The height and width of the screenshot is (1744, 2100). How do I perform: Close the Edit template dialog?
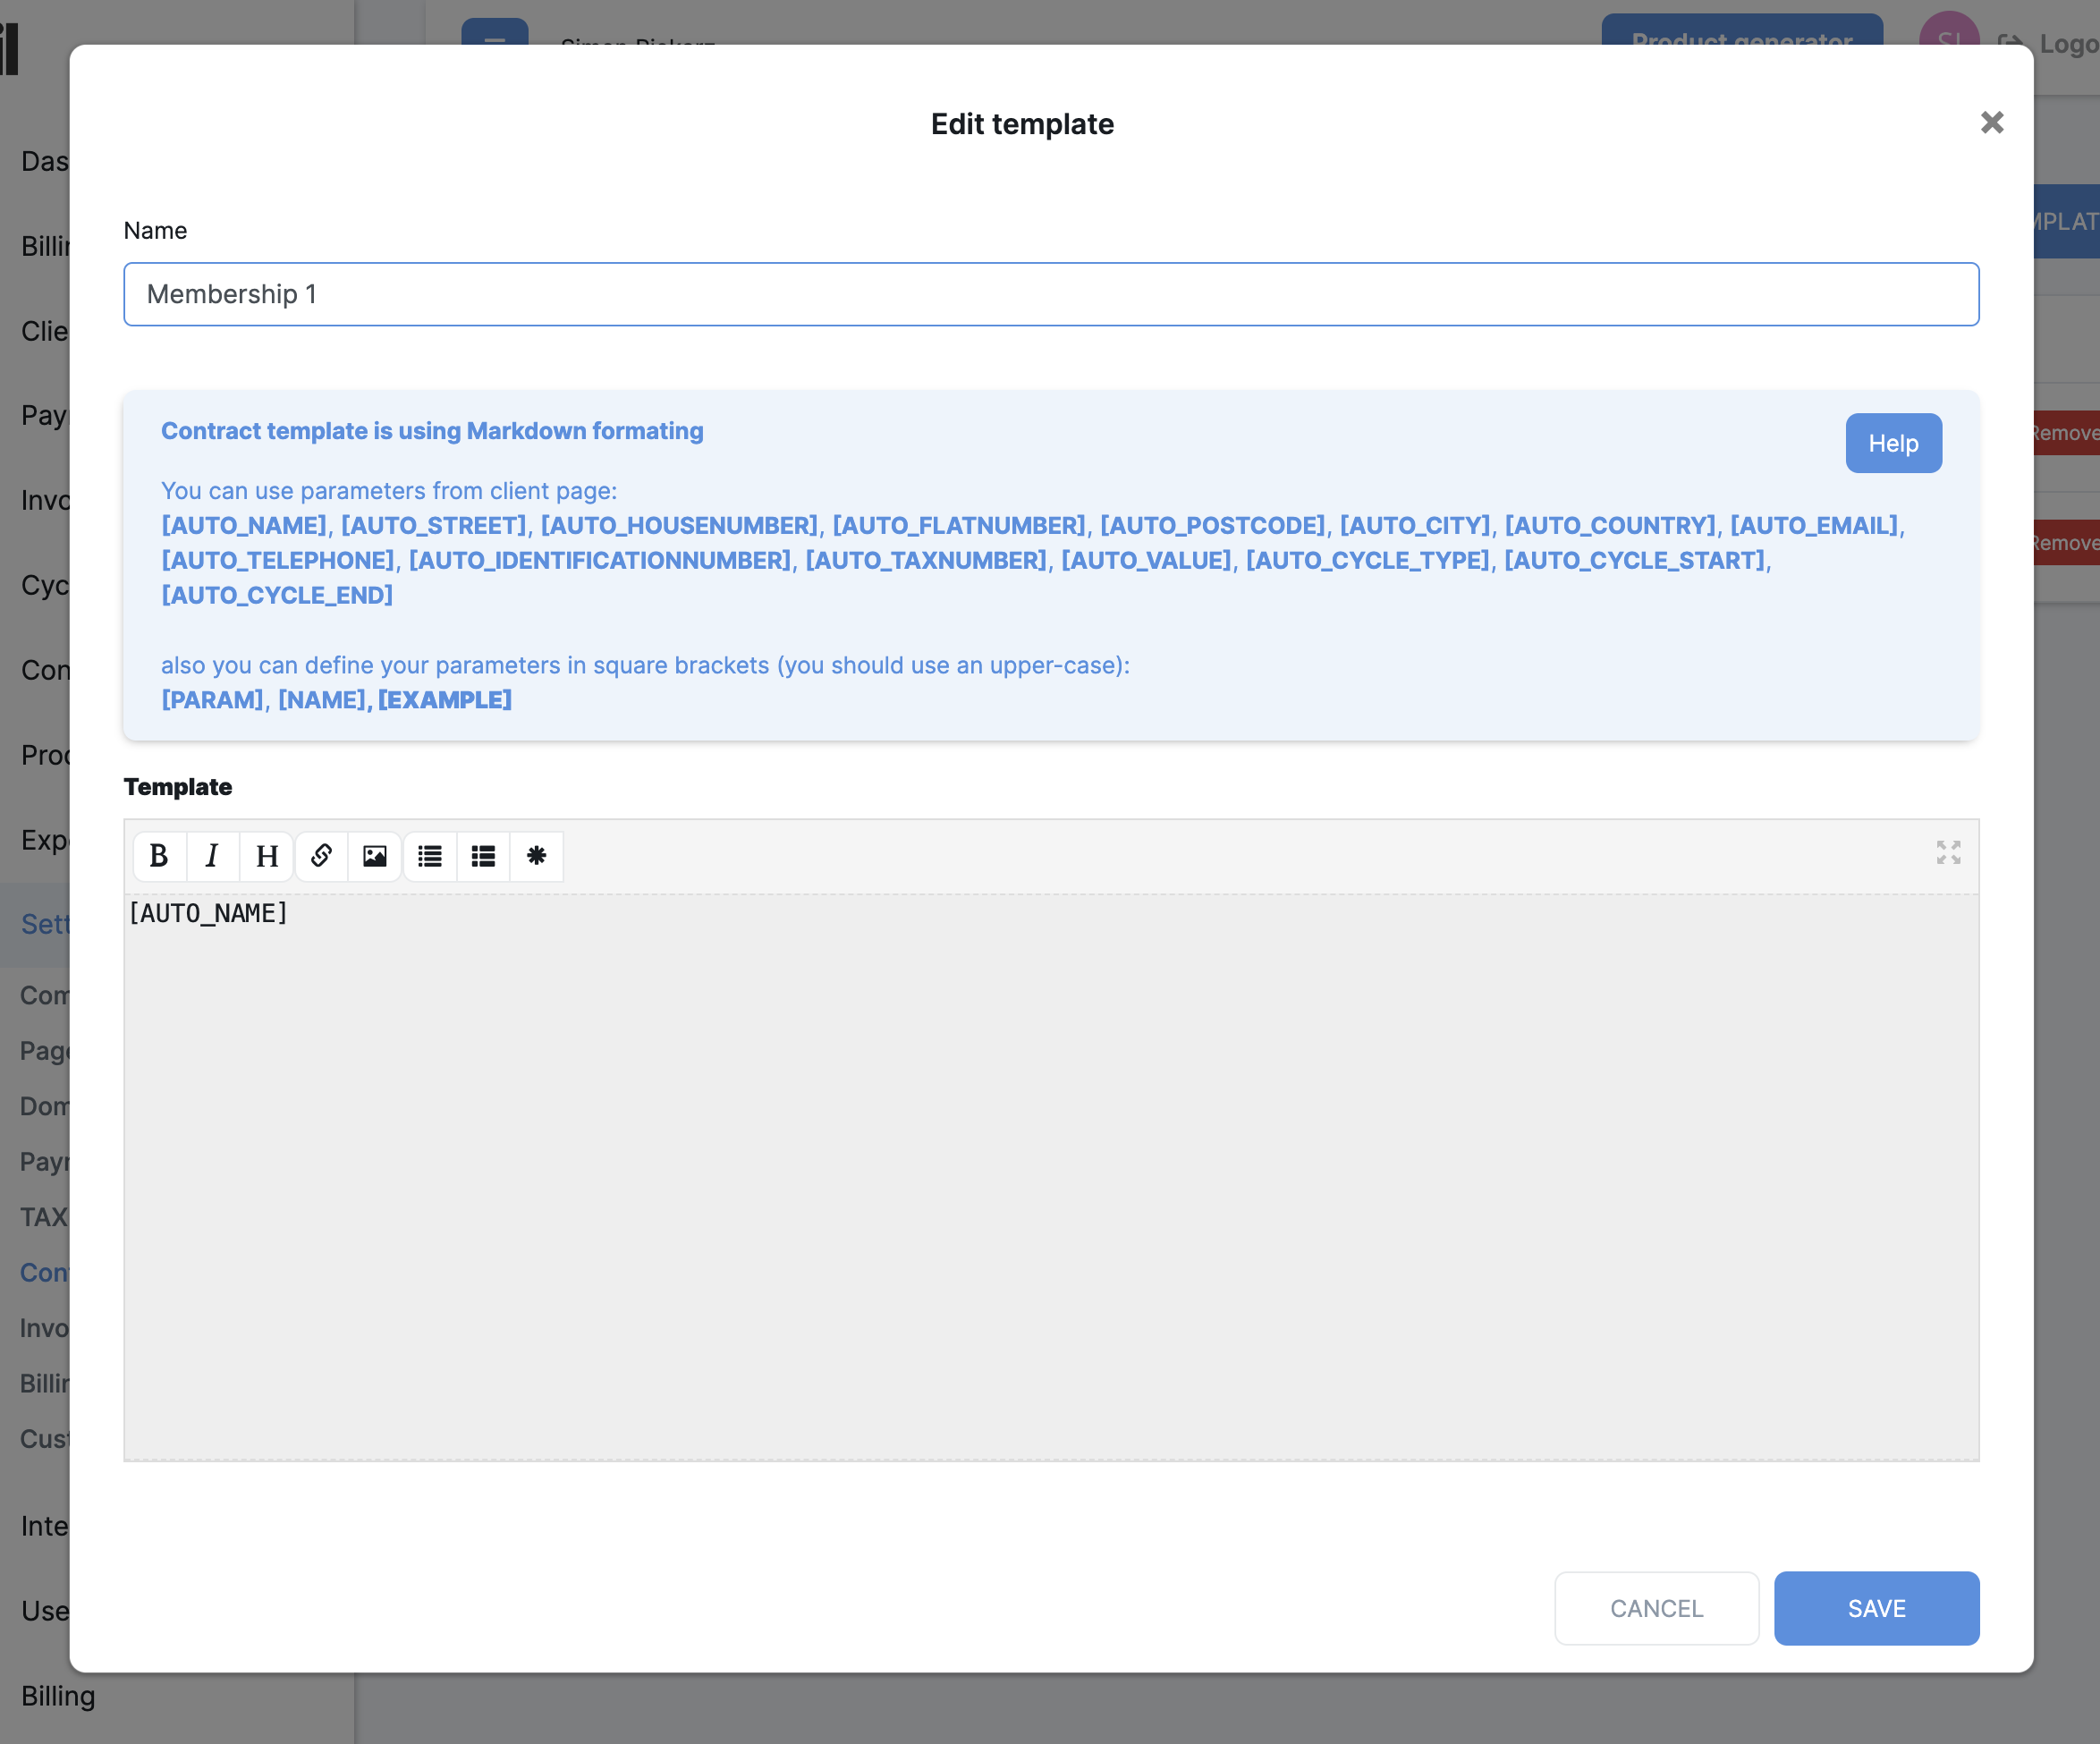tap(1991, 123)
